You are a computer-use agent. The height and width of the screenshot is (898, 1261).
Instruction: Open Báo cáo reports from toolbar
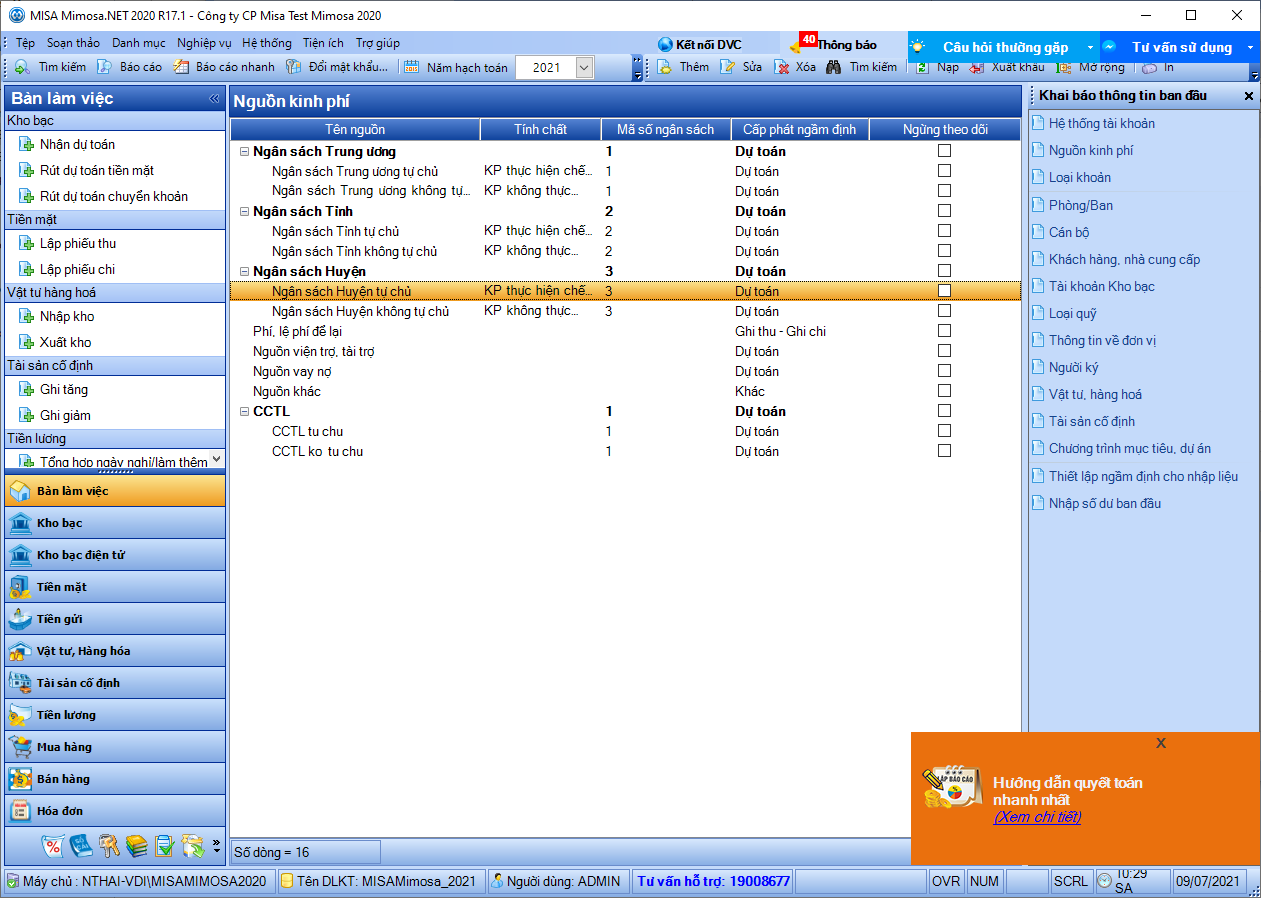(129, 68)
